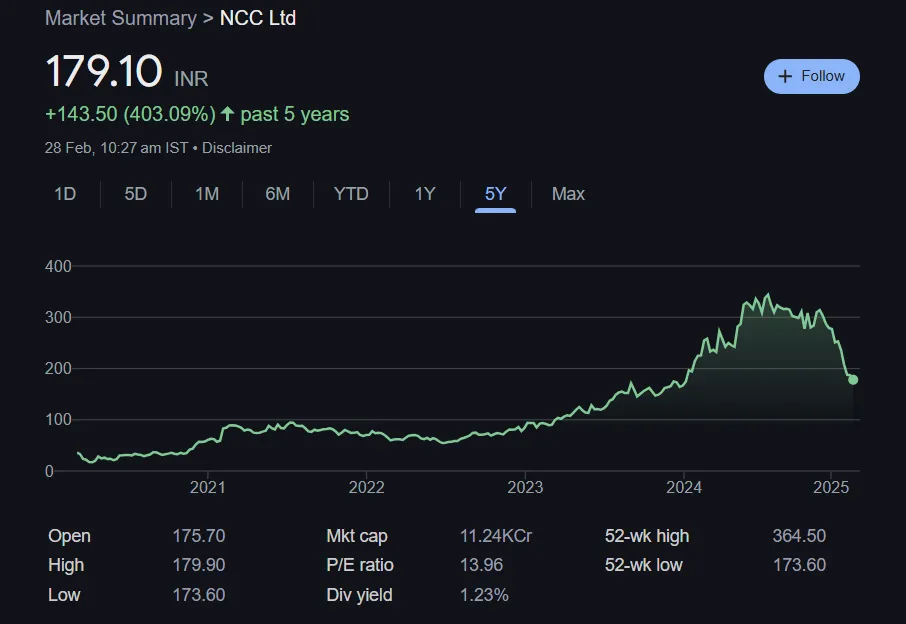Follow NCC Ltd stock
Viewport: 906px width, 624px height.
pos(811,76)
